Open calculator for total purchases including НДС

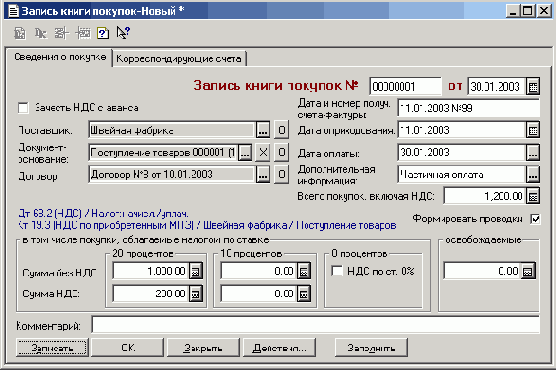(533, 196)
